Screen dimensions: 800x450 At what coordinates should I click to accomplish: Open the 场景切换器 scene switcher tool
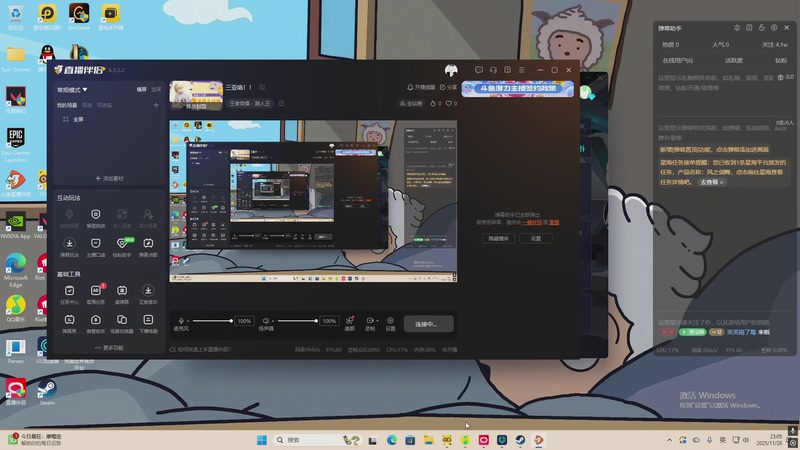(x=122, y=323)
